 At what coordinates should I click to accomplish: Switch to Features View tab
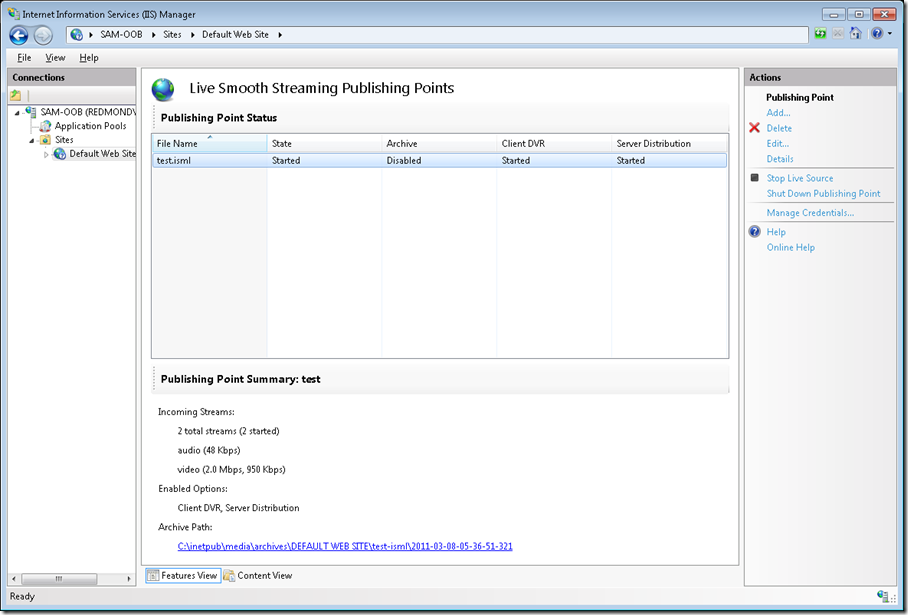click(183, 576)
